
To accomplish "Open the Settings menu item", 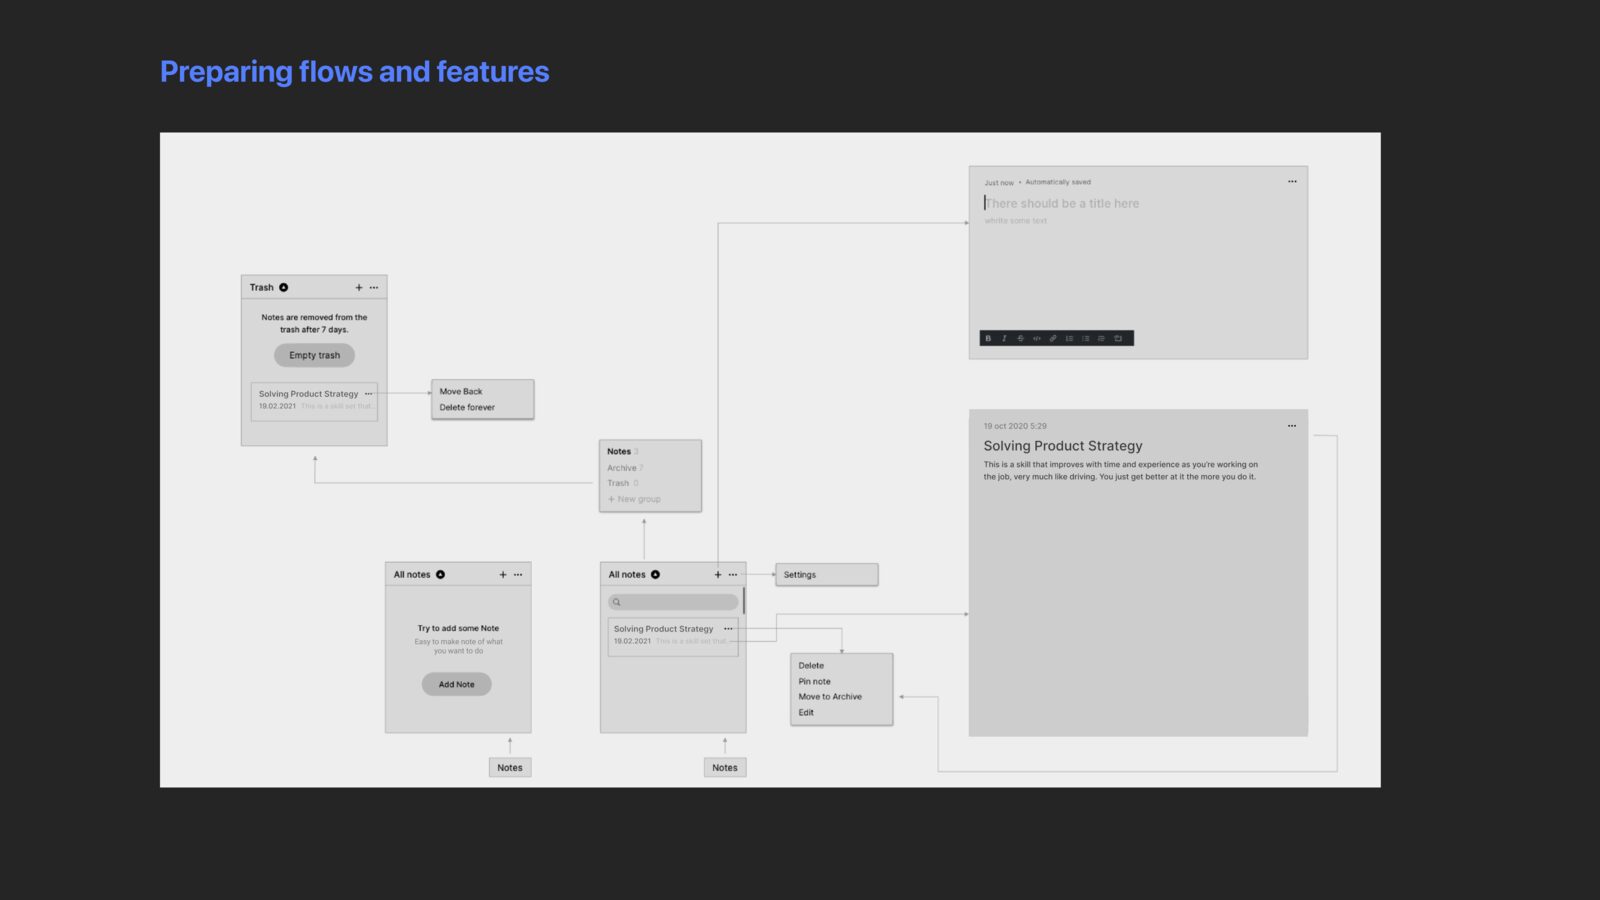I will pos(826,574).
